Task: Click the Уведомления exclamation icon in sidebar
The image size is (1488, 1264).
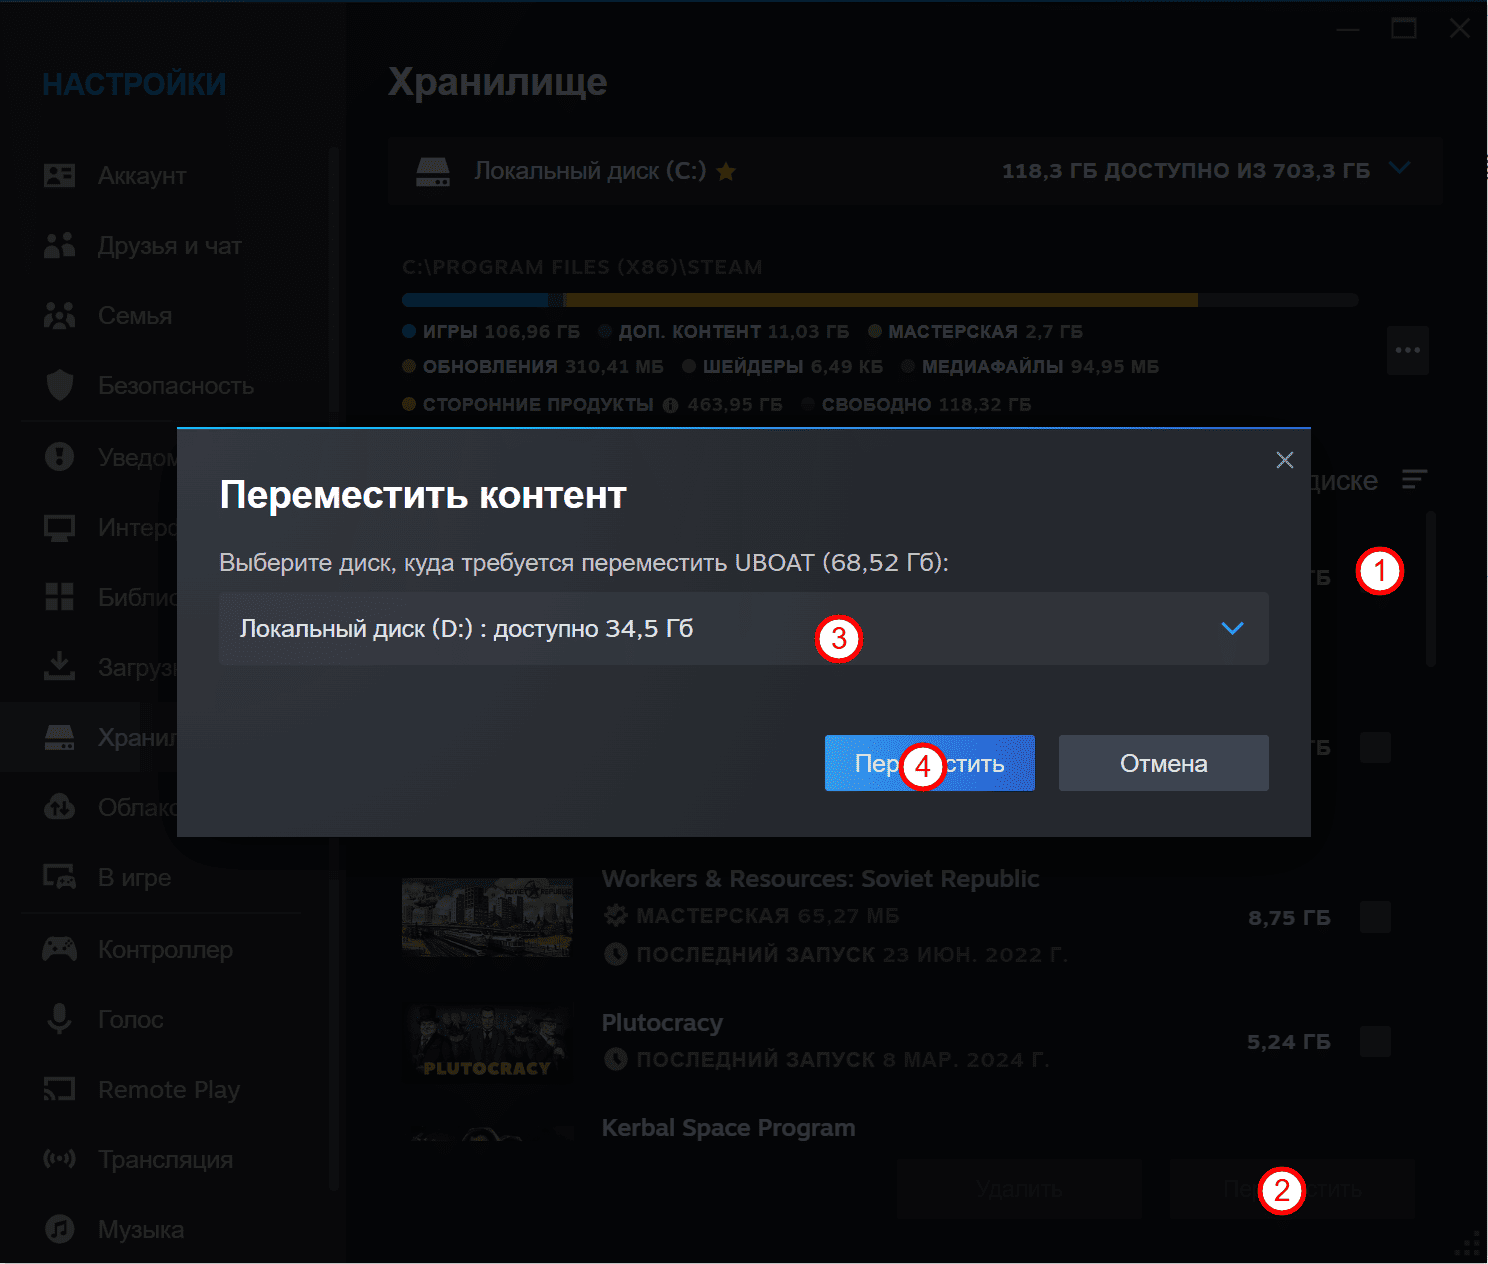Action: [59, 457]
